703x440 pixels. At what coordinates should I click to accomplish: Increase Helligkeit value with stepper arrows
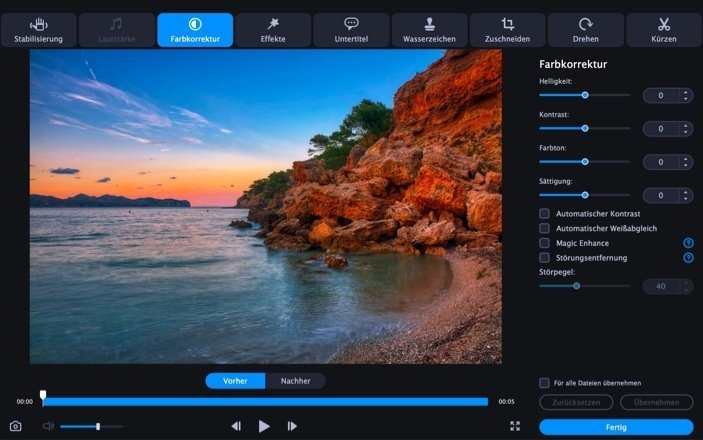point(686,92)
